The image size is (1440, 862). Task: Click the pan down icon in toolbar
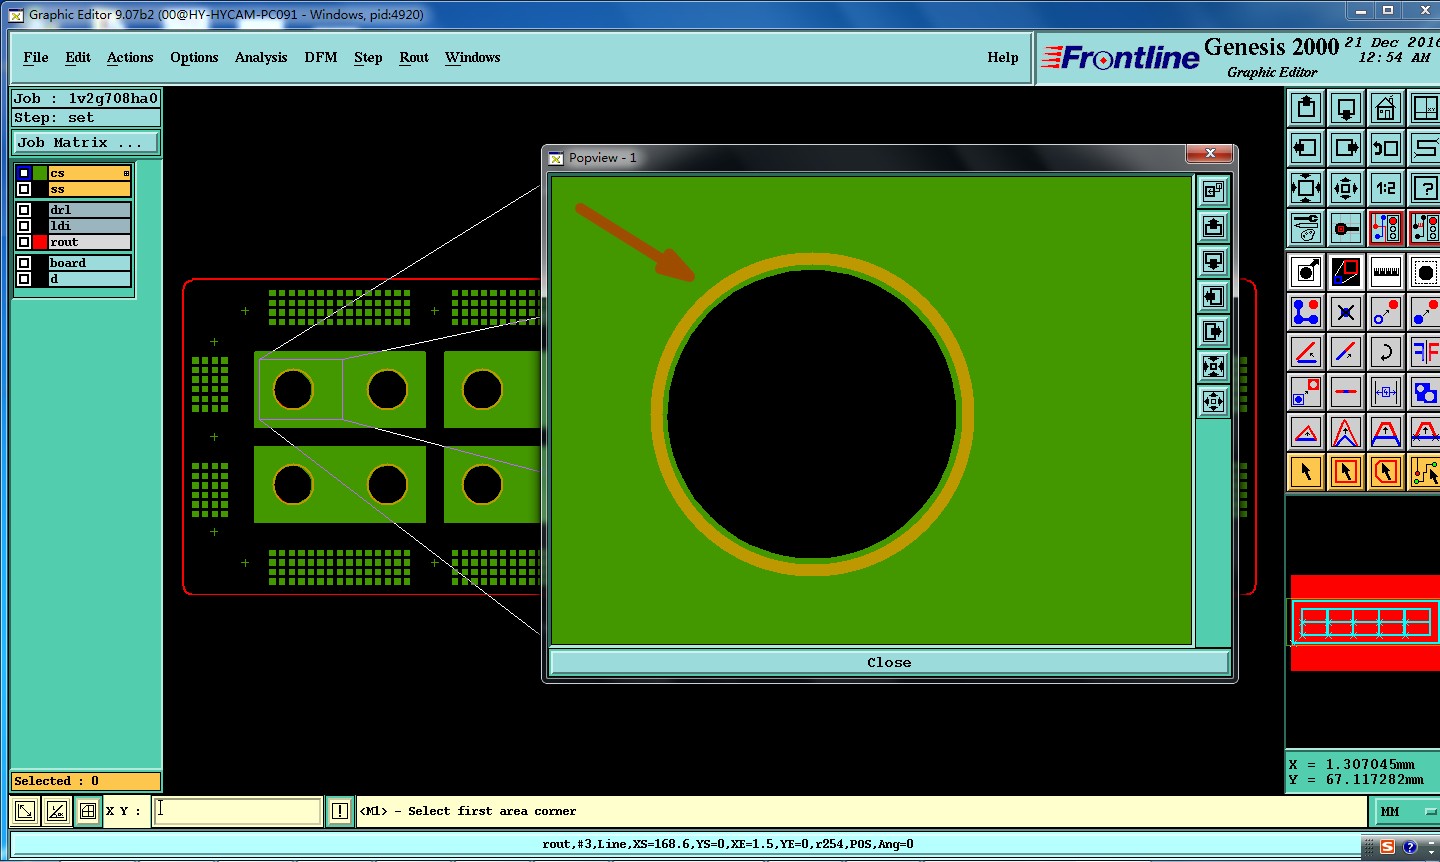pyautogui.click(x=1346, y=108)
